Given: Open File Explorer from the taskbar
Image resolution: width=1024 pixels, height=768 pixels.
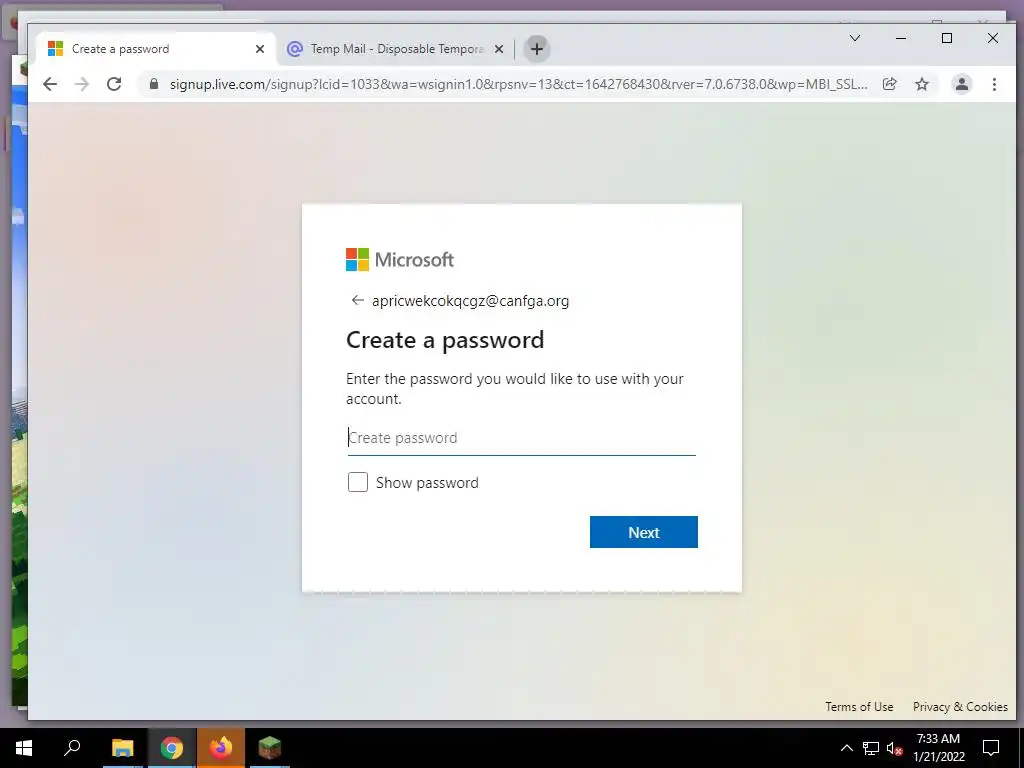Looking at the screenshot, I should click(x=122, y=748).
